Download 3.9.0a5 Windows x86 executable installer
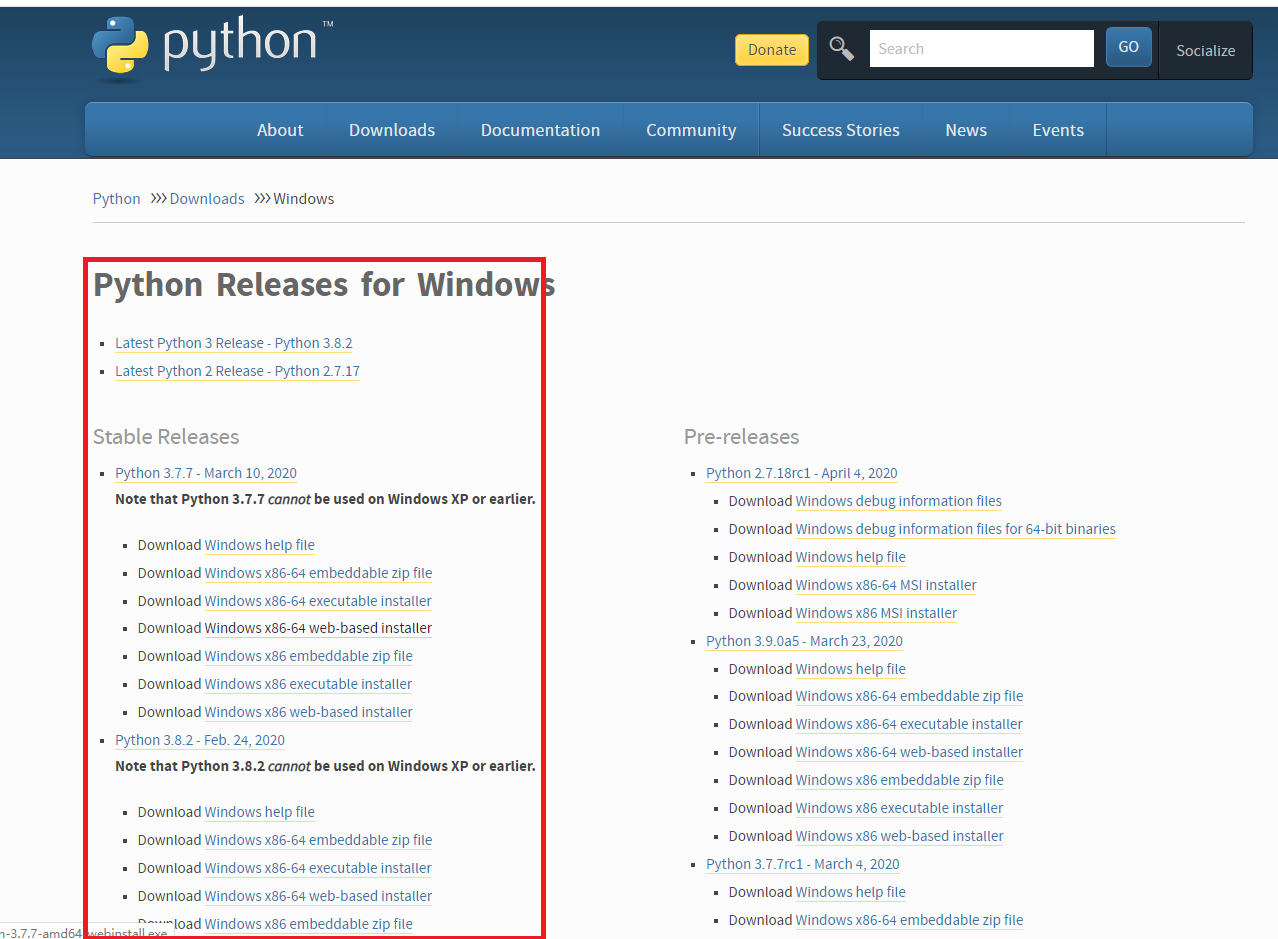The height and width of the screenshot is (939, 1278). tap(899, 808)
